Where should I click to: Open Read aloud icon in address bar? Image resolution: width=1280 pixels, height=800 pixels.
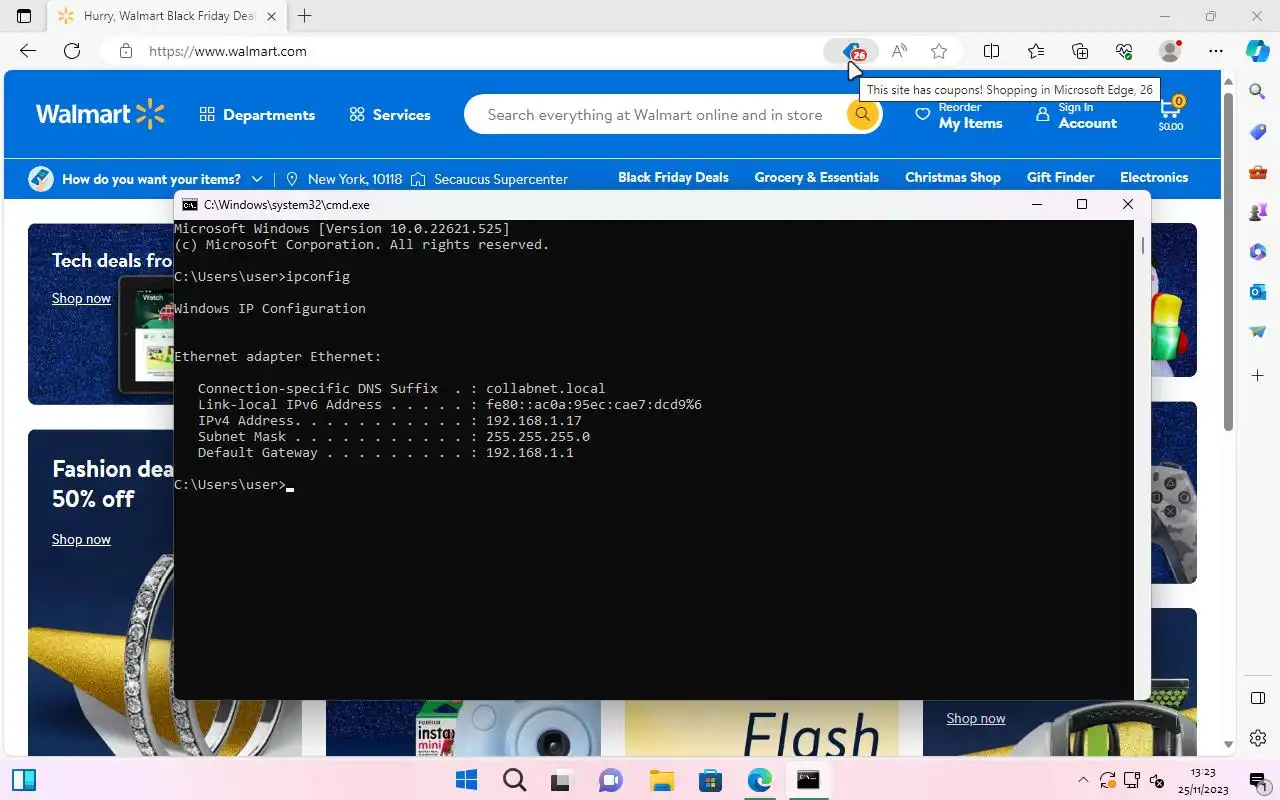pos(899,51)
